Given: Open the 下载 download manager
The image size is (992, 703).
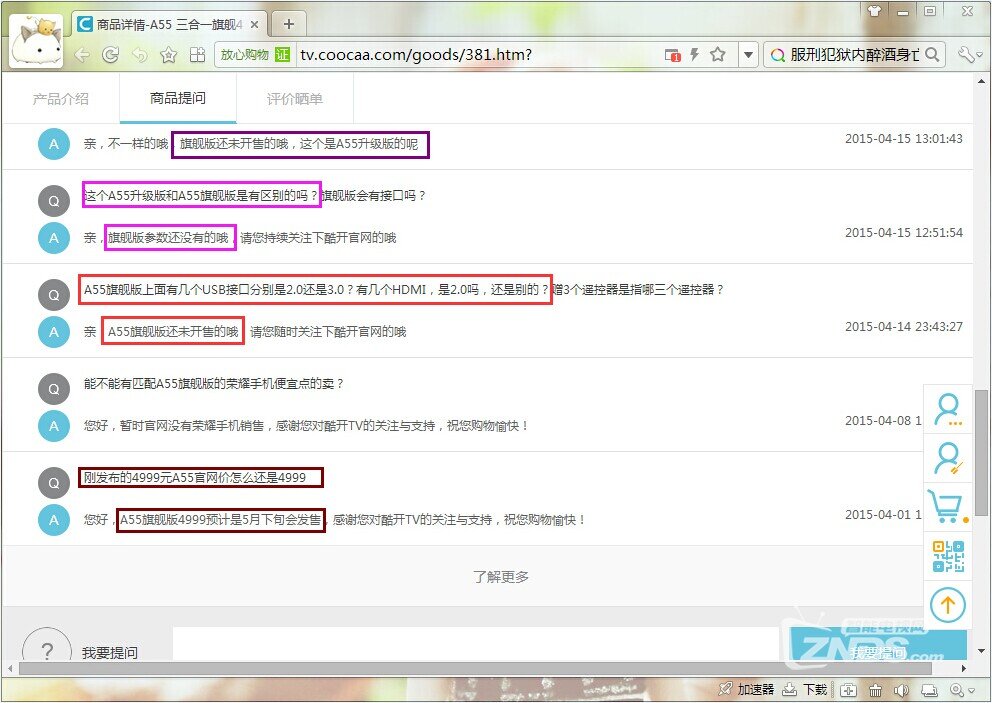Looking at the screenshot, I should (x=805, y=689).
